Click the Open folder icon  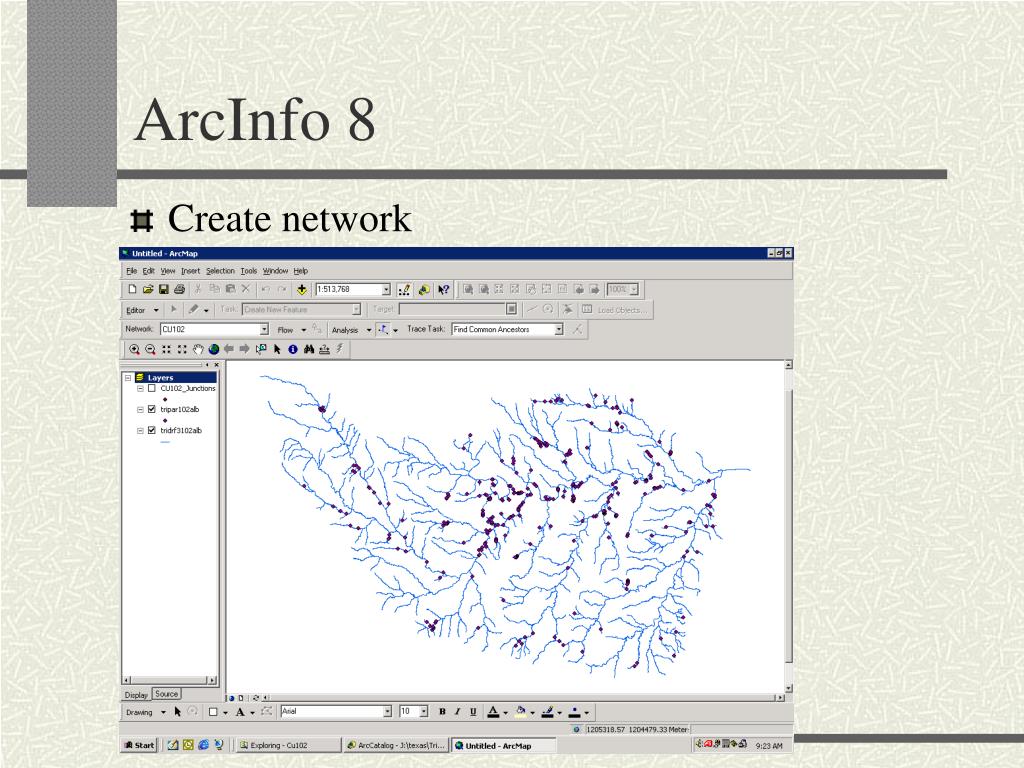point(148,289)
